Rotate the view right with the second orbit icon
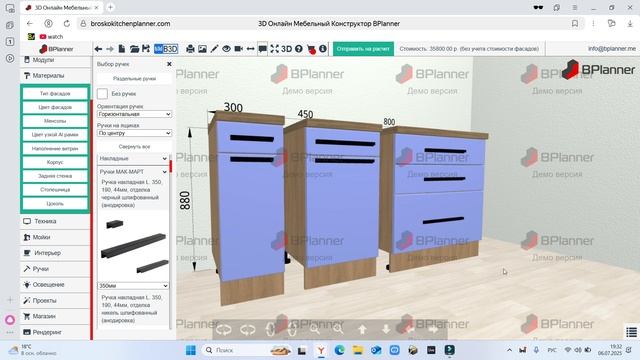This screenshot has height=360, width=640. [248, 329]
